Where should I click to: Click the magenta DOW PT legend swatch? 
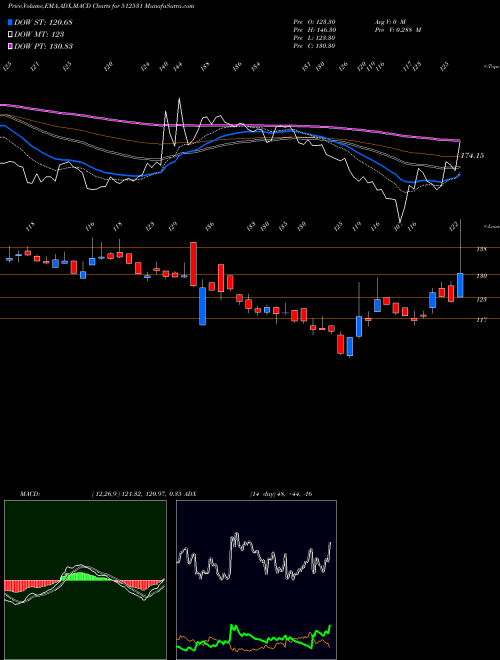(10, 46)
